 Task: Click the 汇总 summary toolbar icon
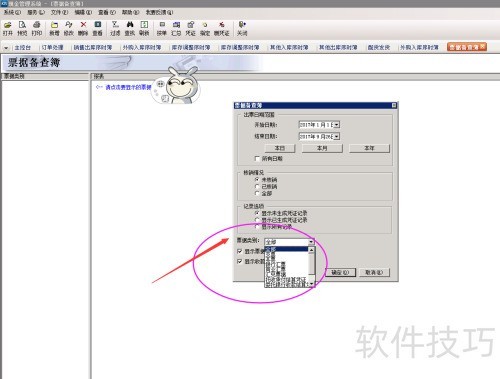[x=176, y=25]
